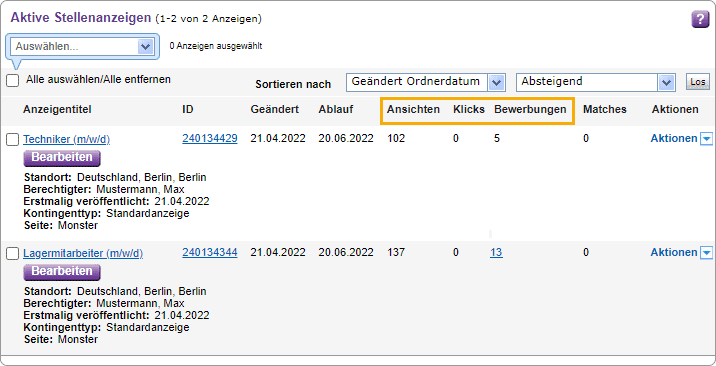This screenshot has width=716, height=366.
Task: Check the Techniker (m/w/d) row checkbox
Action: click(13, 140)
